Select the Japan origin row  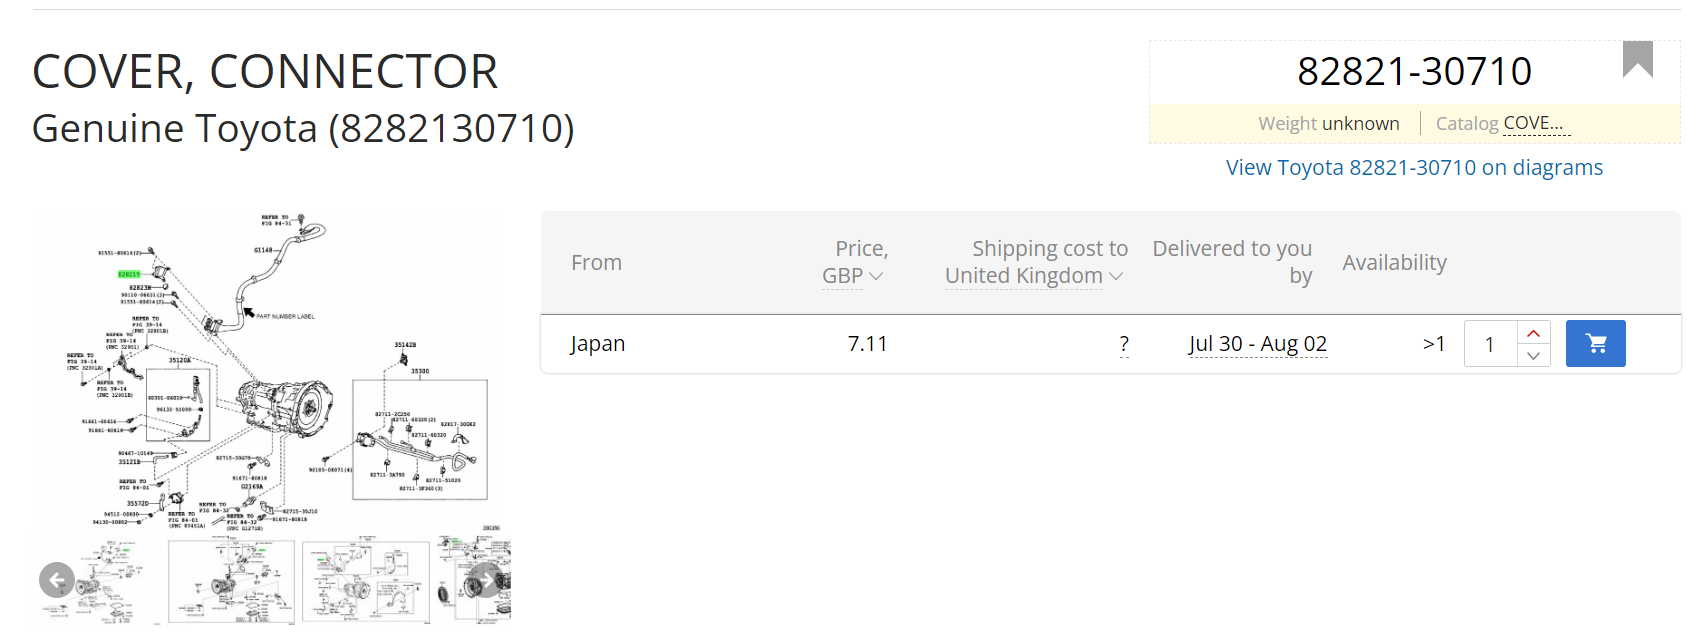(x=598, y=344)
